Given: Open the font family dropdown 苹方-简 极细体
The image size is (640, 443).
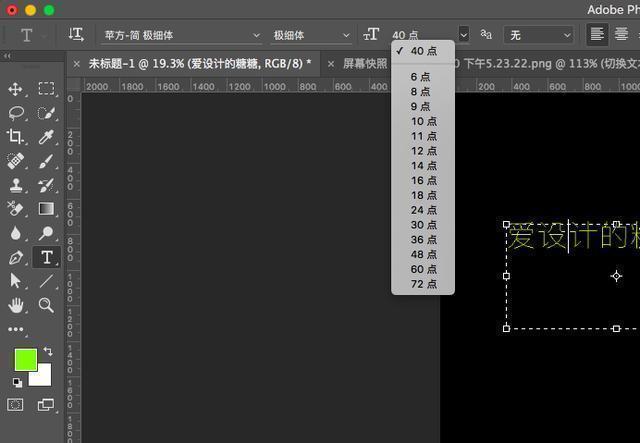Looking at the screenshot, I should (181, 36).
